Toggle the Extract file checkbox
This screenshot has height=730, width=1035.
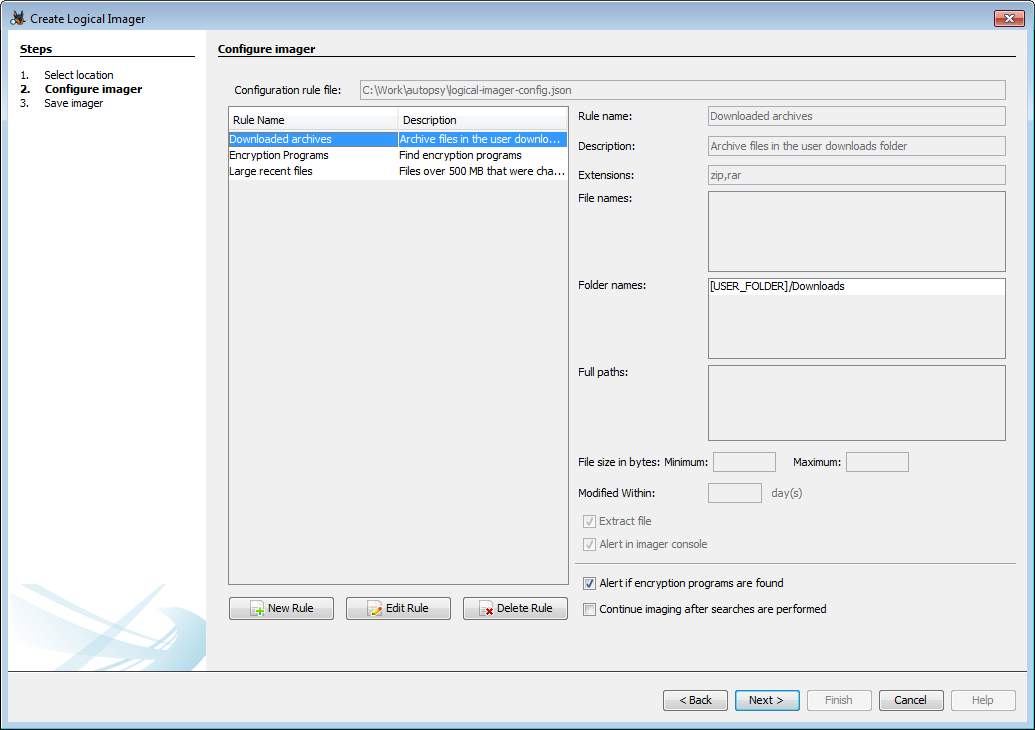589,521
